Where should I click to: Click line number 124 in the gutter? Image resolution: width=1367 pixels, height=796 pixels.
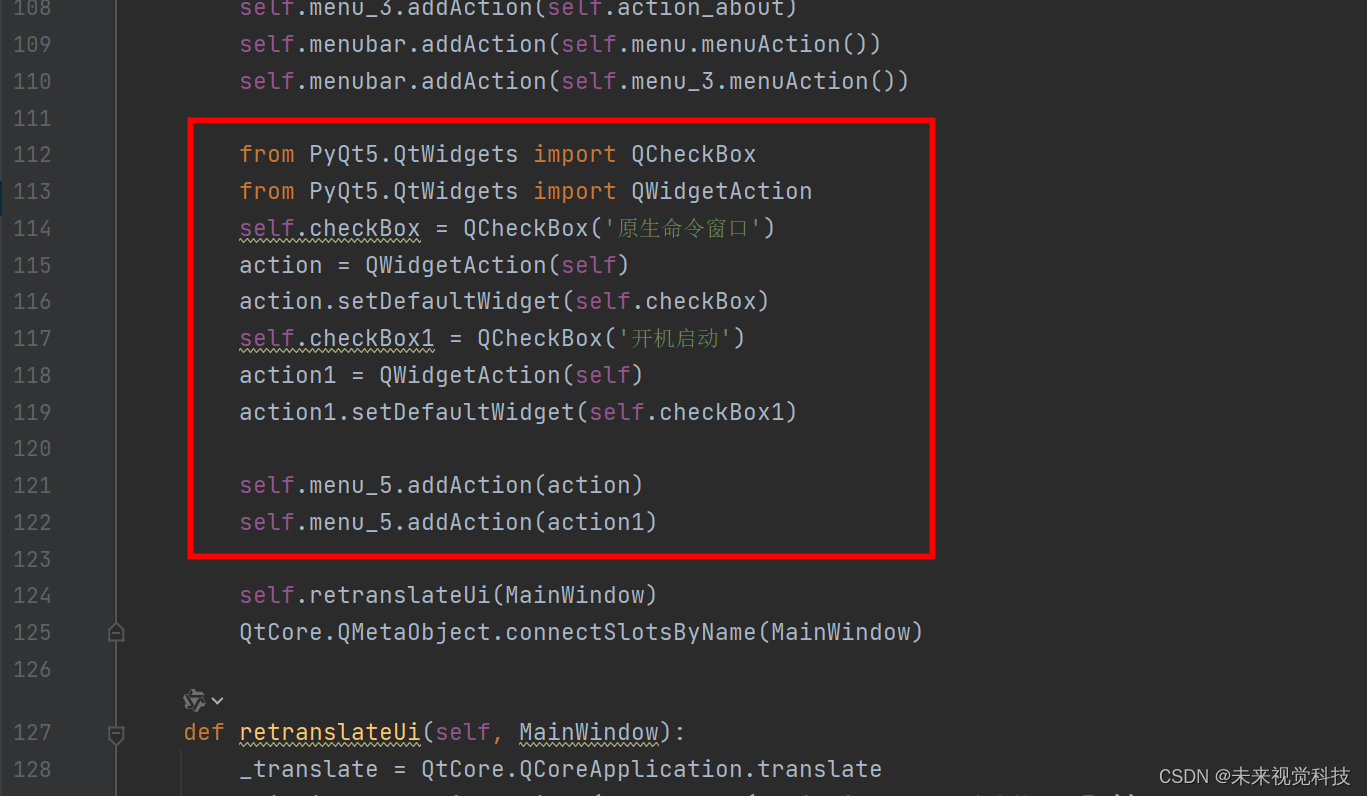(32, 595)
